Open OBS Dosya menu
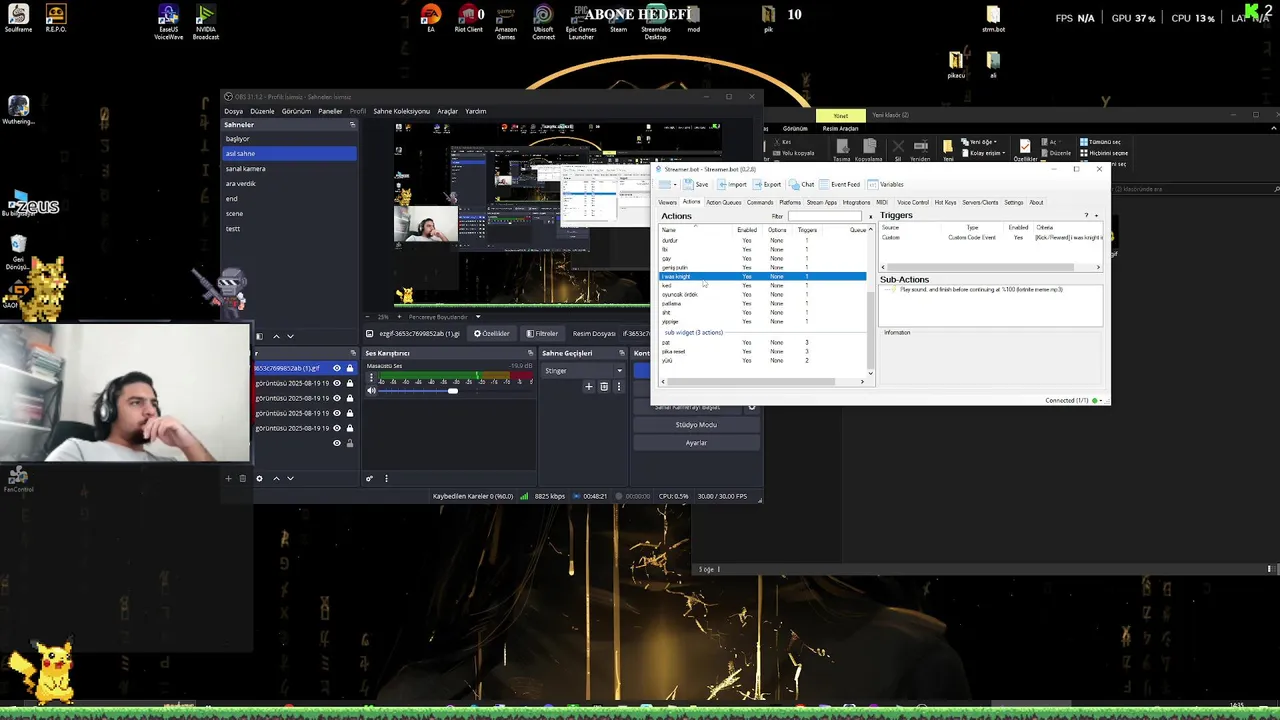The width and height of the screenshot is (1280, 720). pyautogui.click(x=233, y=111)
